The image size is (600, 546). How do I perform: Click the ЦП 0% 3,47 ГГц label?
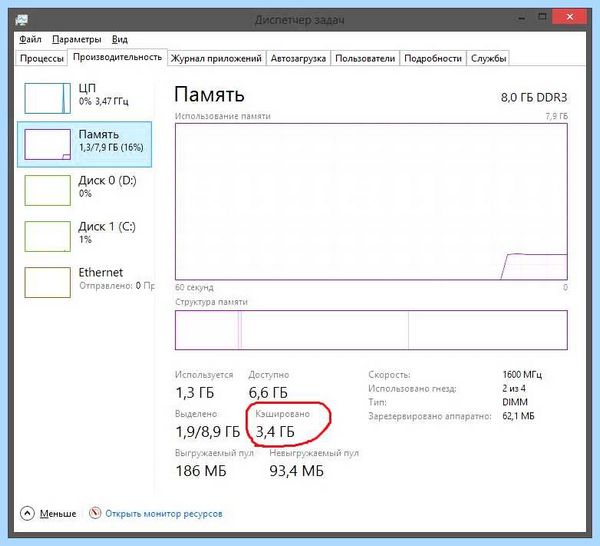point(103,94)
